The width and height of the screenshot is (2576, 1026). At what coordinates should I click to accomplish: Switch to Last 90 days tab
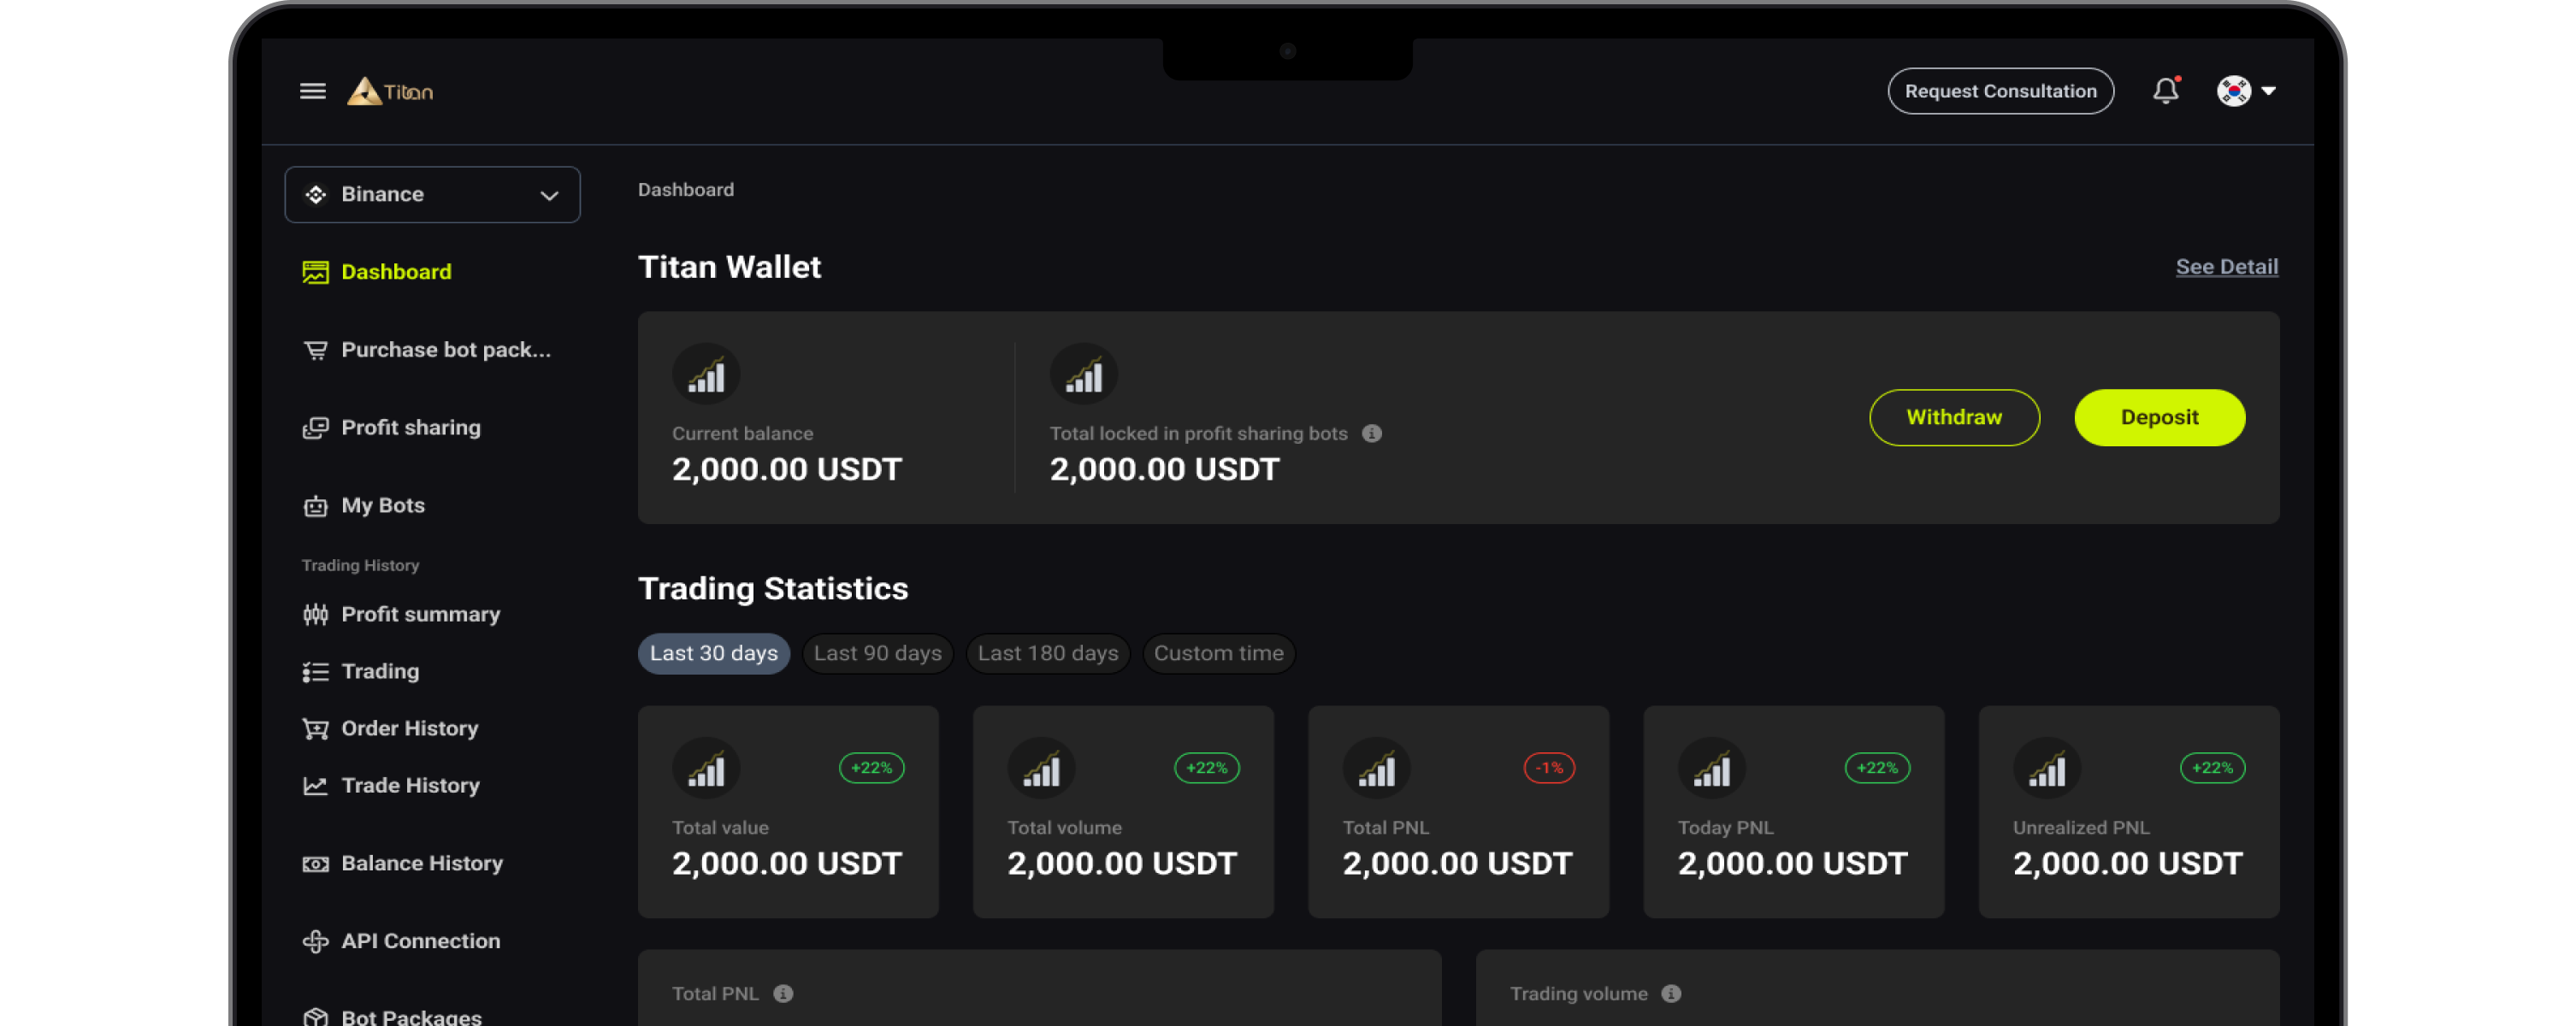pyautogui.click(x=877, y=653)
